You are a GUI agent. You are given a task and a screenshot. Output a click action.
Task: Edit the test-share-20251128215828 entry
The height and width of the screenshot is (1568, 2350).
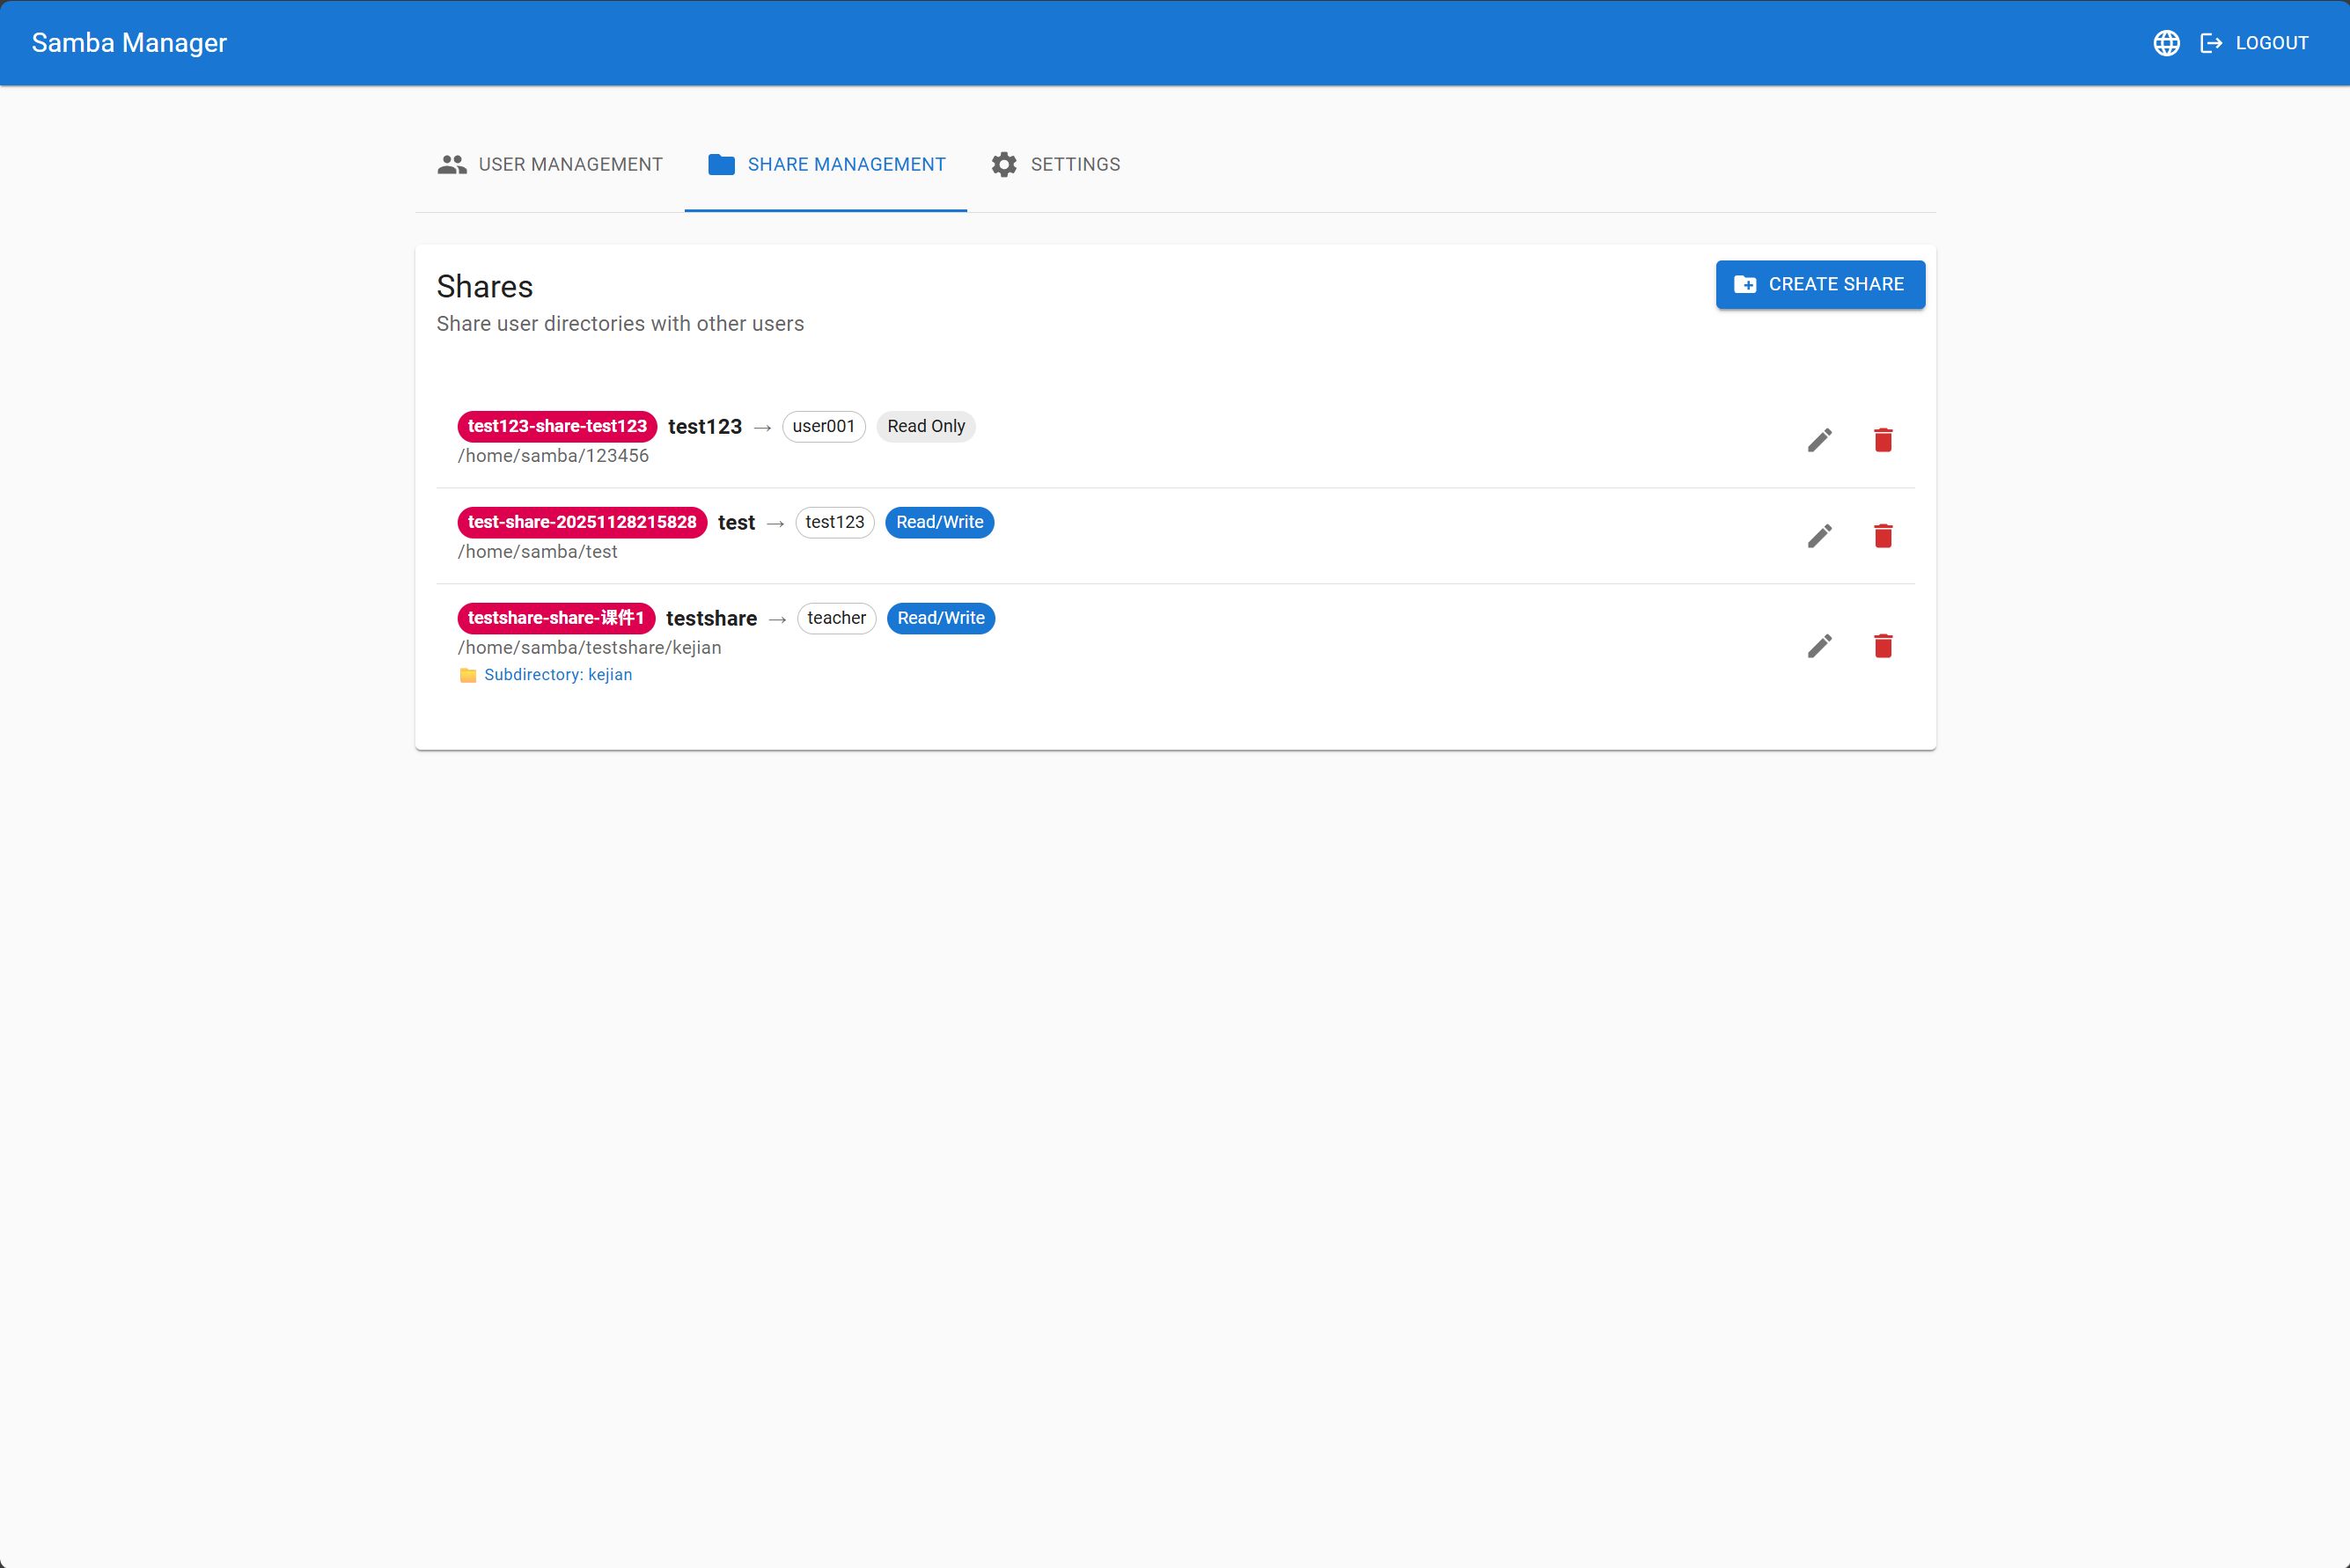[x=1819, y=536]
